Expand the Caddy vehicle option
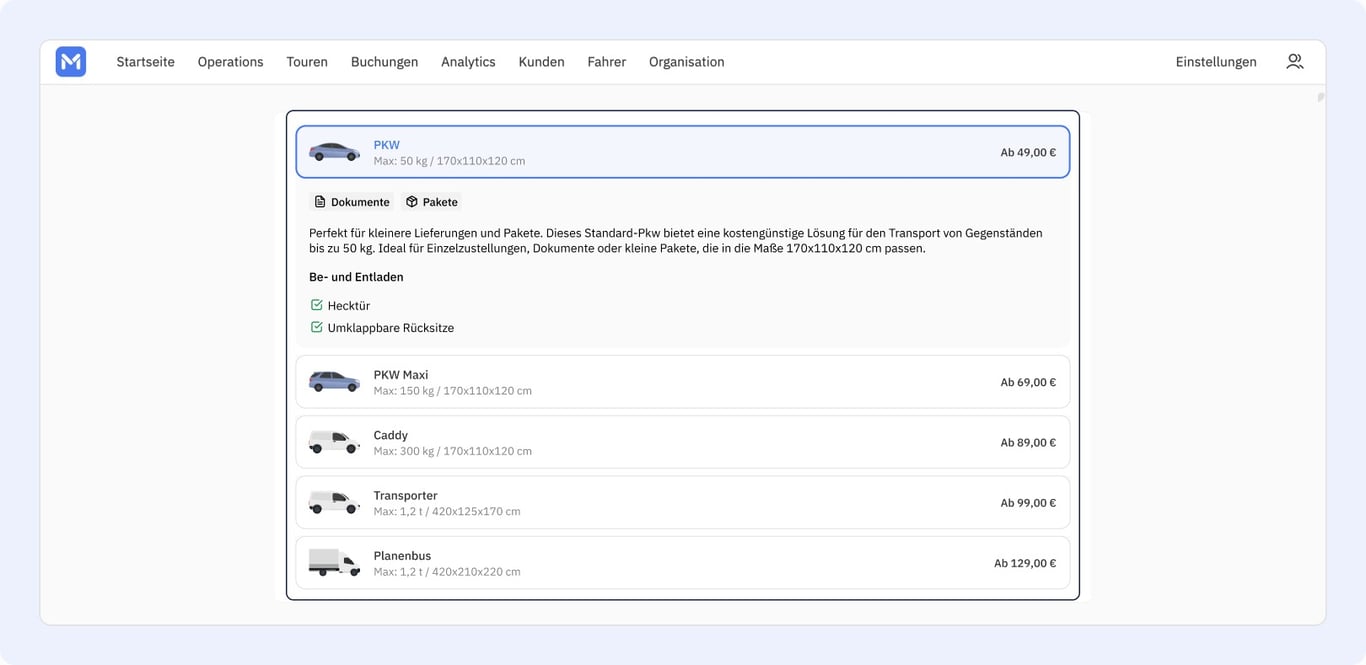Image resolution: width=1366 pixels, height=665 pixels. coord(683,442)
